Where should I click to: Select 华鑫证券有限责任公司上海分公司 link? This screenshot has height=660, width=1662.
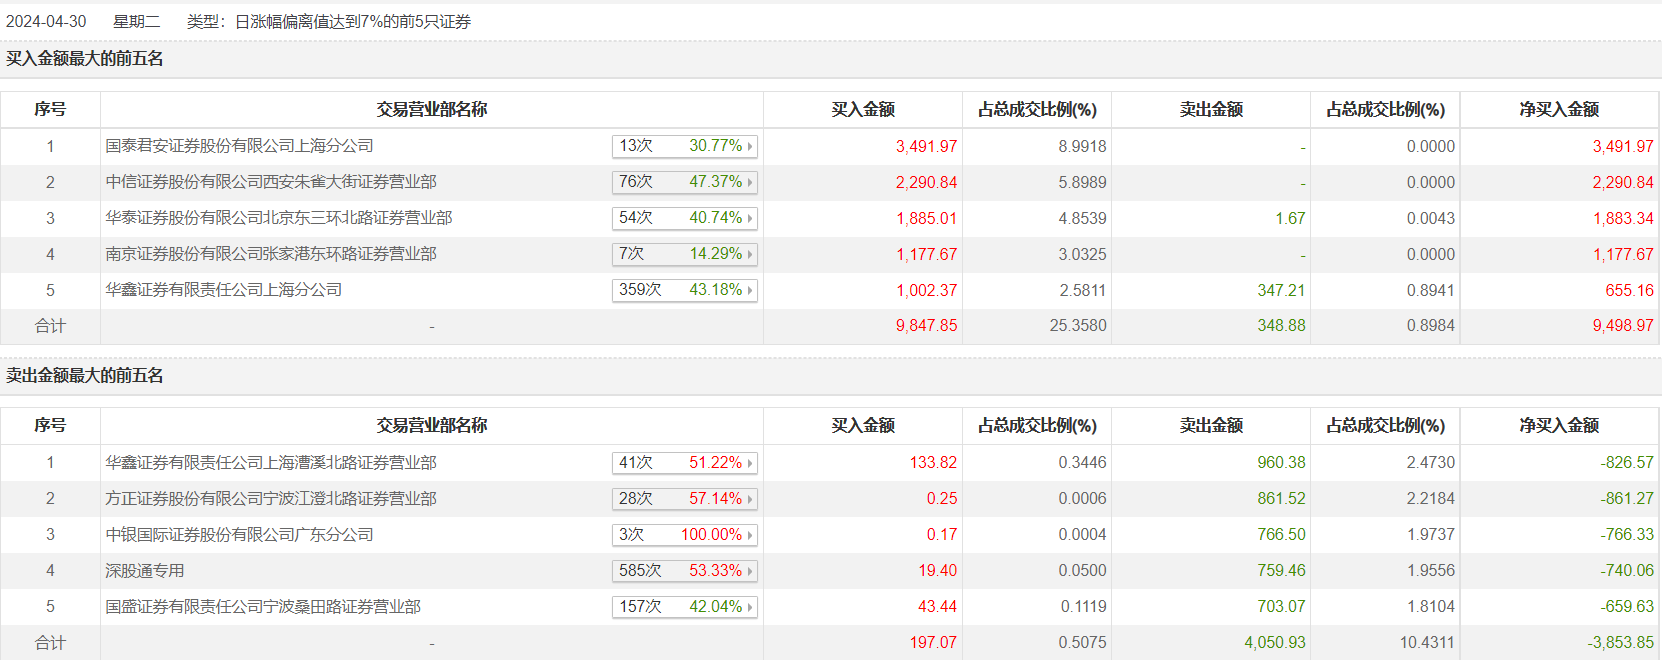[x=224, y=290]
